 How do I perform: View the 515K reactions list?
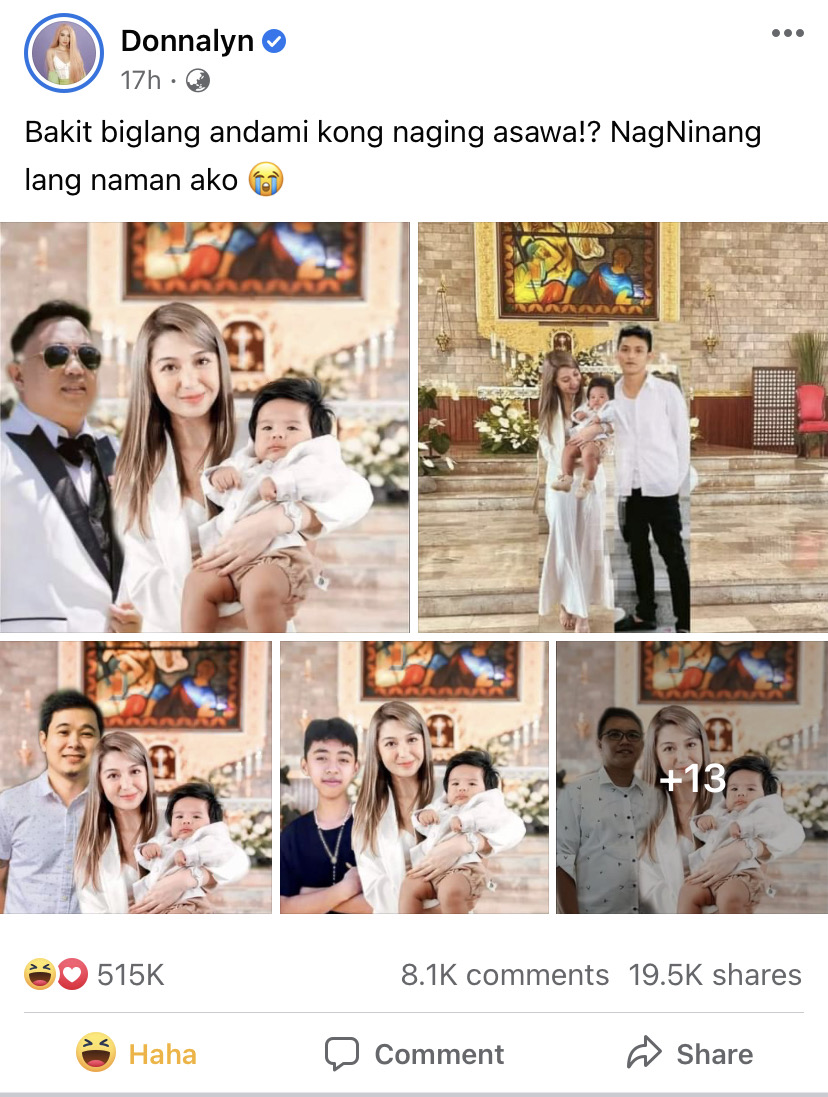(x=131, y=975)
